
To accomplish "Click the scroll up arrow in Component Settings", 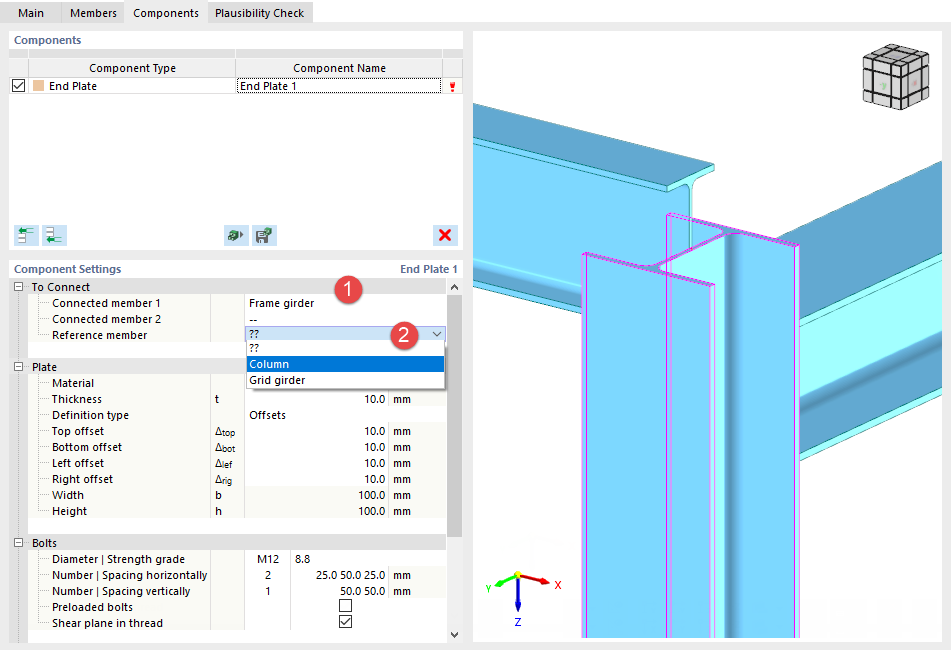I will [x=454, y=287].
